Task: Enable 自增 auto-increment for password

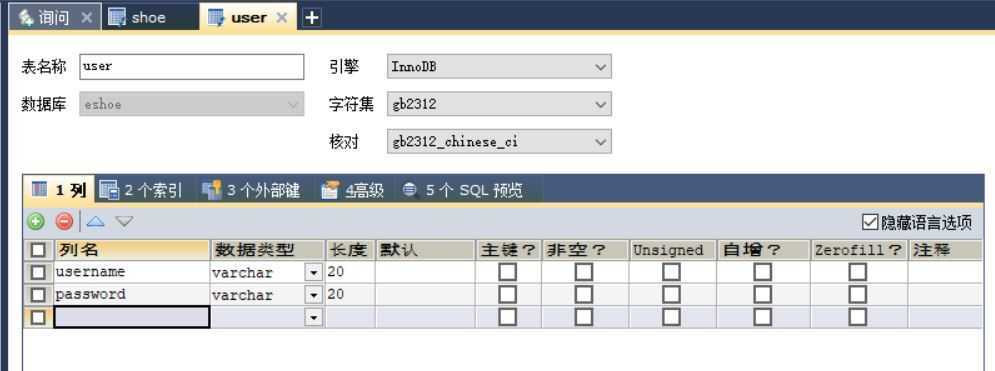Action: coord(762,295)
